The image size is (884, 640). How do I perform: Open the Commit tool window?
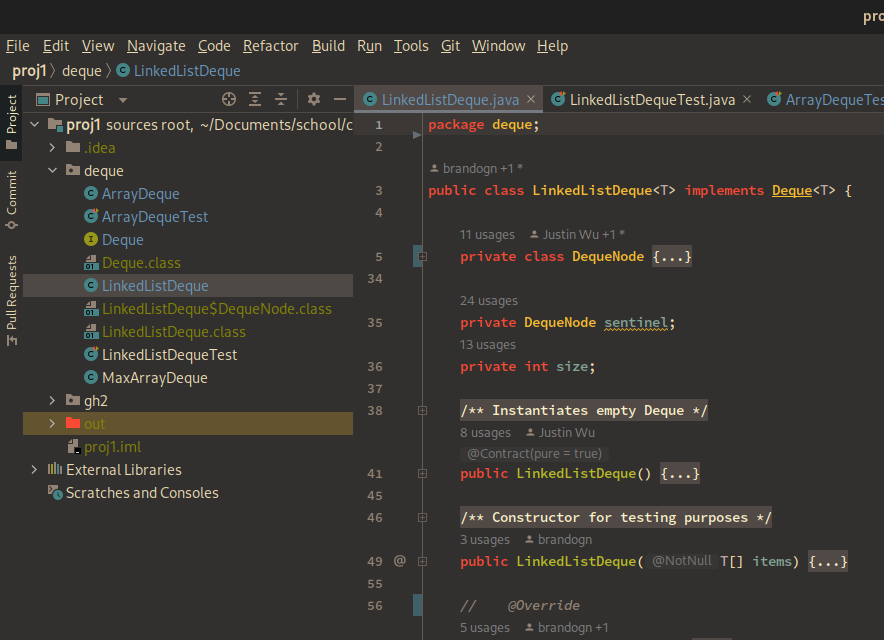[11, 199]
